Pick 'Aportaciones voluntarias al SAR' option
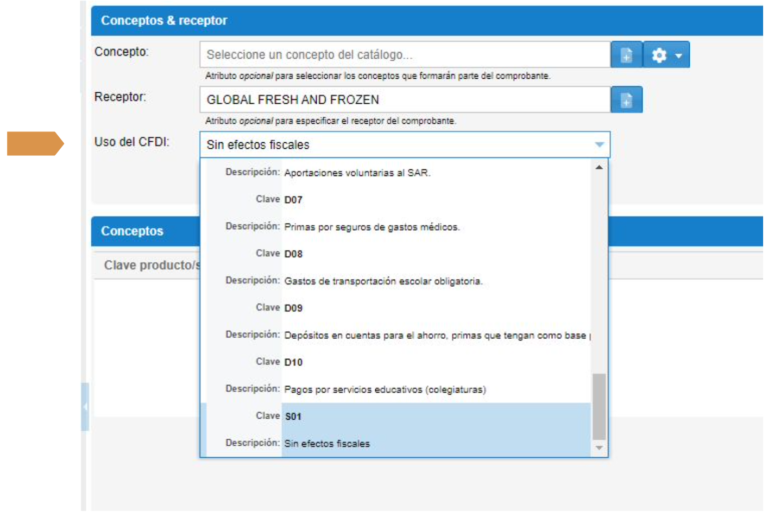The image size is (768, 518). tap(359, 173)
